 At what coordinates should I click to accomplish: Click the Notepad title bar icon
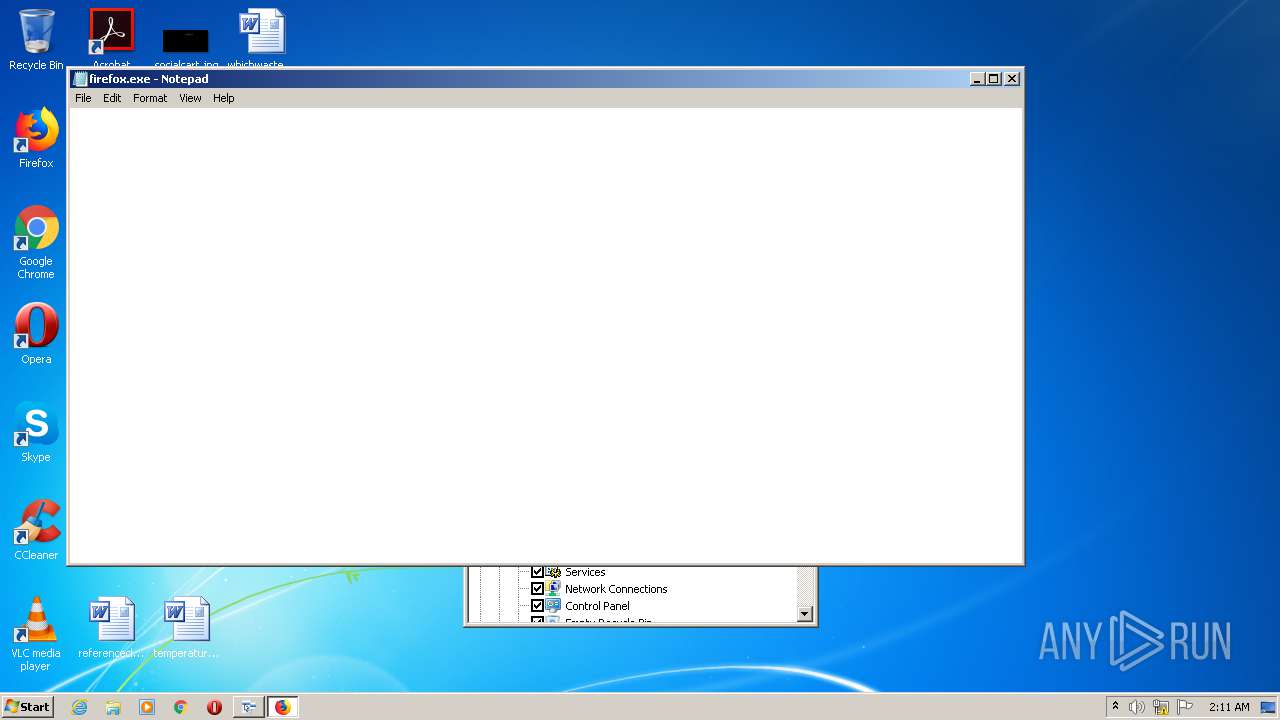pos(80,79)
